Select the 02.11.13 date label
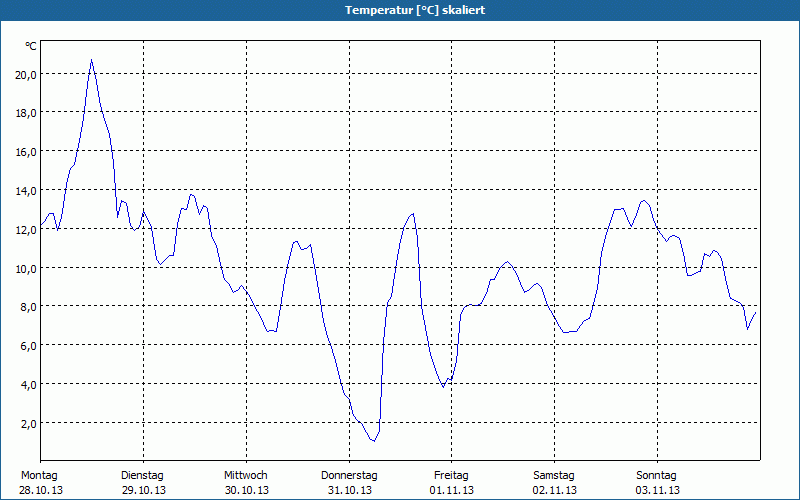 tap(555, 491)
